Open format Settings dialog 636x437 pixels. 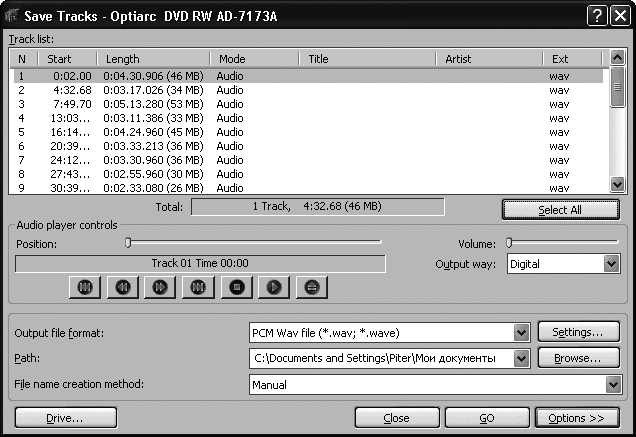point(570,332)
